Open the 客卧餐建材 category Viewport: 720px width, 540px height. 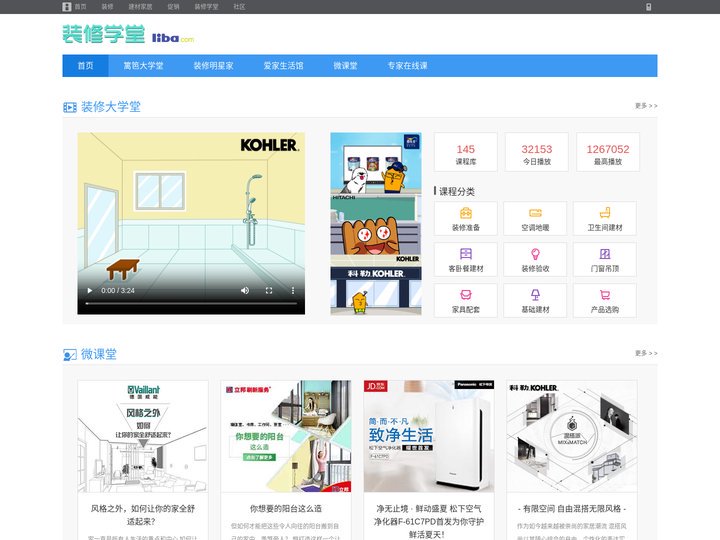[466, 259]
